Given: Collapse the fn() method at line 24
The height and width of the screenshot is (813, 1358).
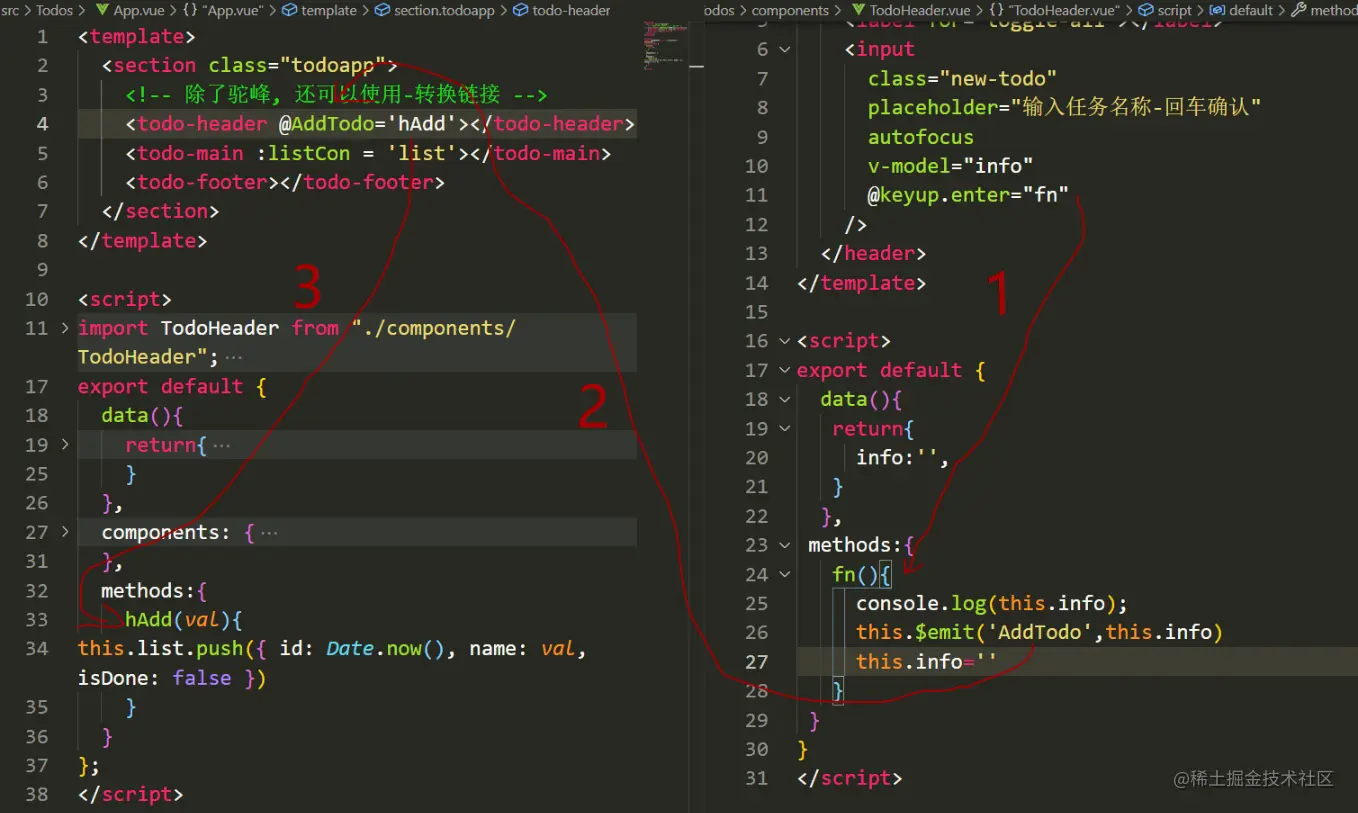Looking at the screenshot, I should click(x=785, y=574).
